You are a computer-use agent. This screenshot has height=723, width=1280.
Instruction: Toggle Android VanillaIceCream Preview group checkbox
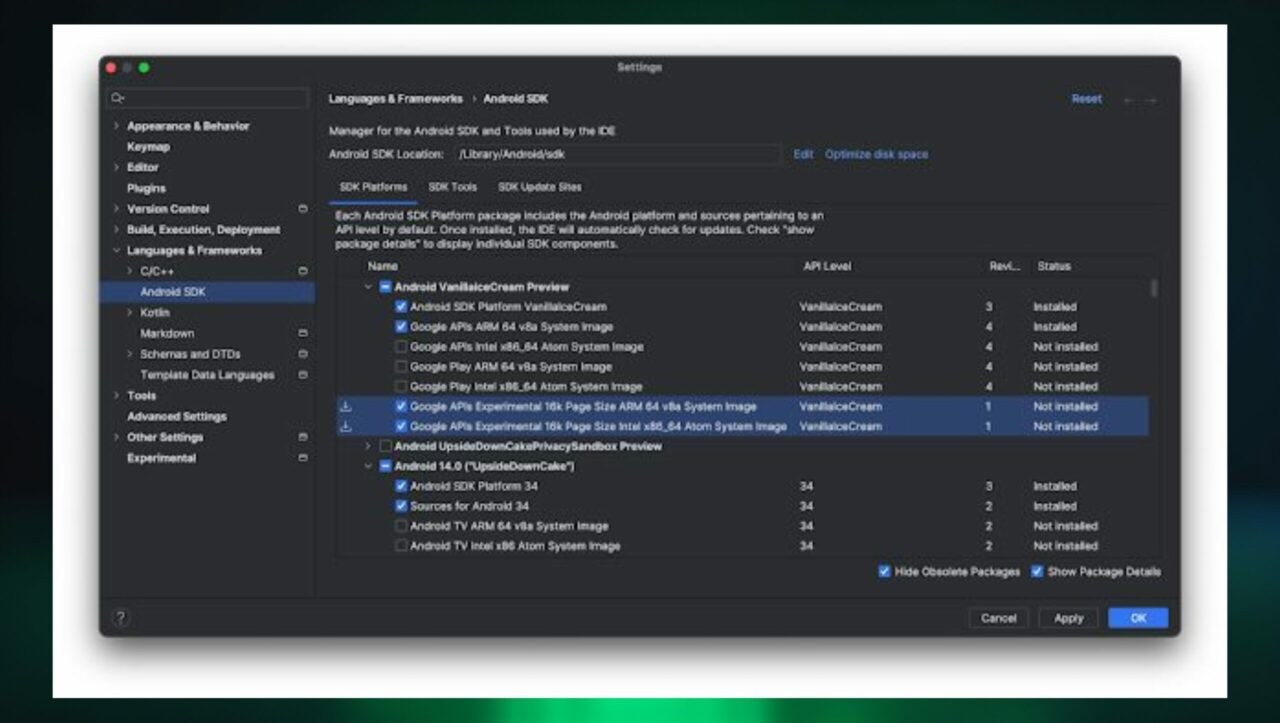(x=385, y=287)
